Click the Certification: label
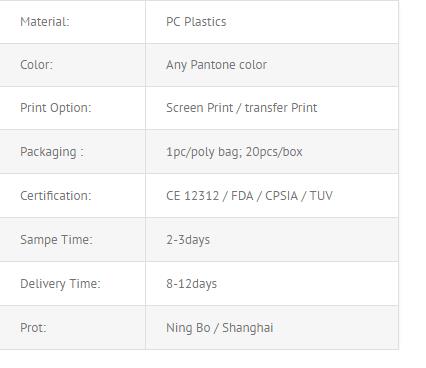This screenshot has width=426, height=368. 55,196
